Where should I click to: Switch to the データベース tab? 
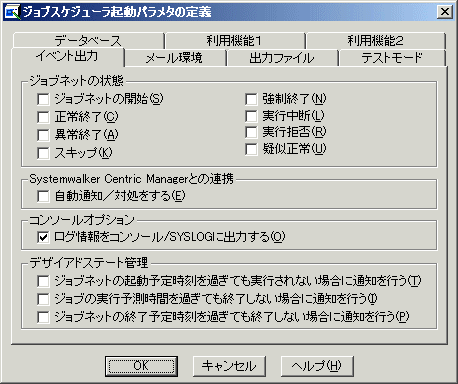click(88, 41)
